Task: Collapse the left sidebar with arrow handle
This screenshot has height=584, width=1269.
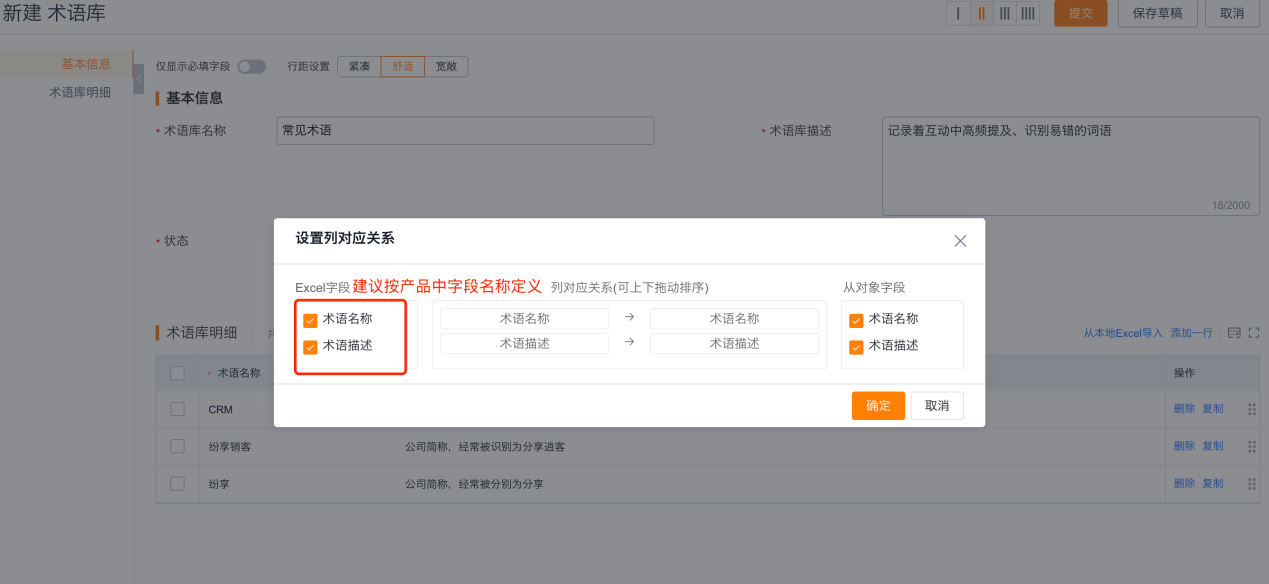Action: (138, 78)
